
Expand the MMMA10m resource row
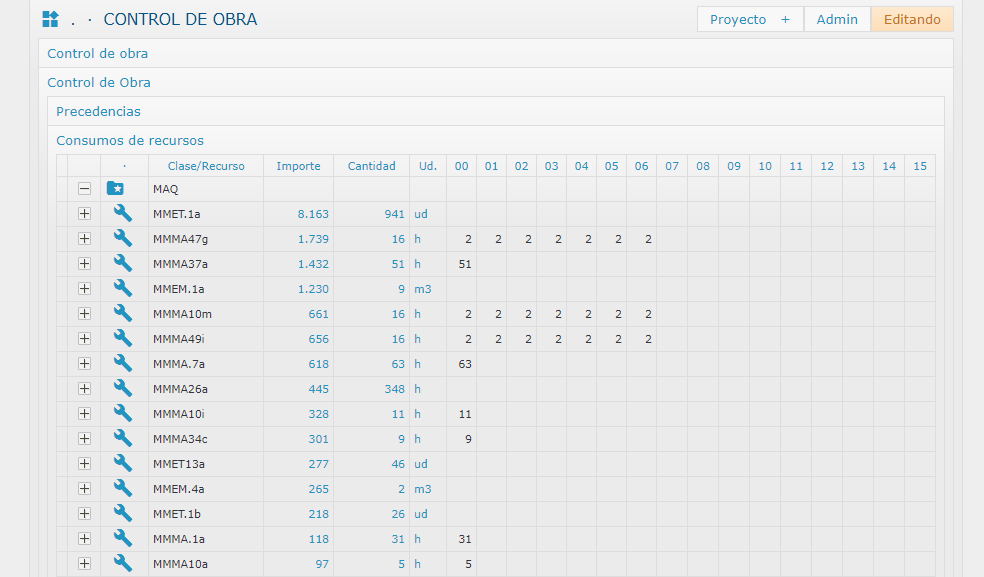click(x=85, y=313)
